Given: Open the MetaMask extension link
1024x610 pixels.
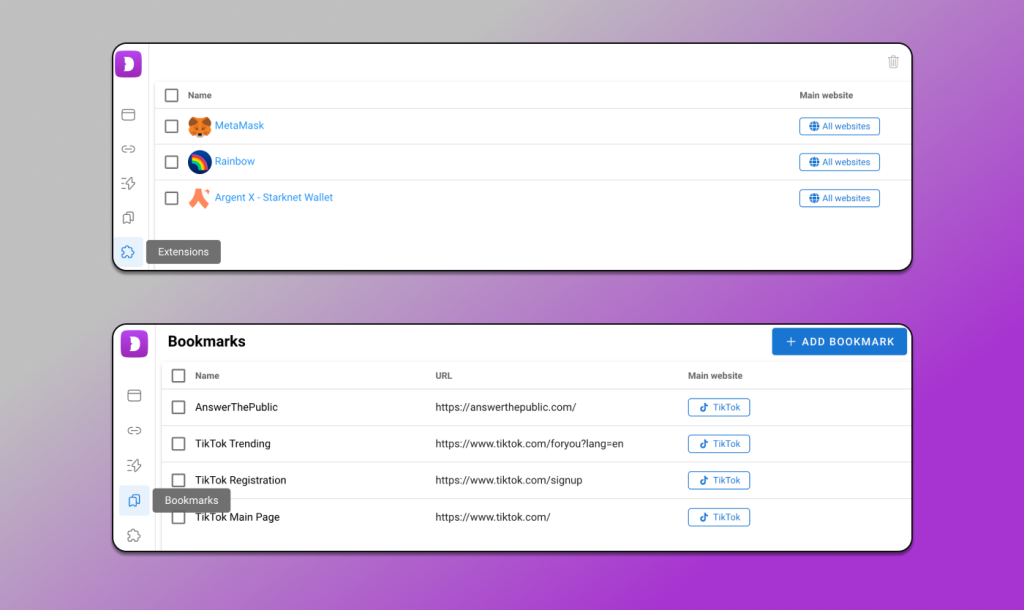Looking at the screenshot, I should coord(239,125).
